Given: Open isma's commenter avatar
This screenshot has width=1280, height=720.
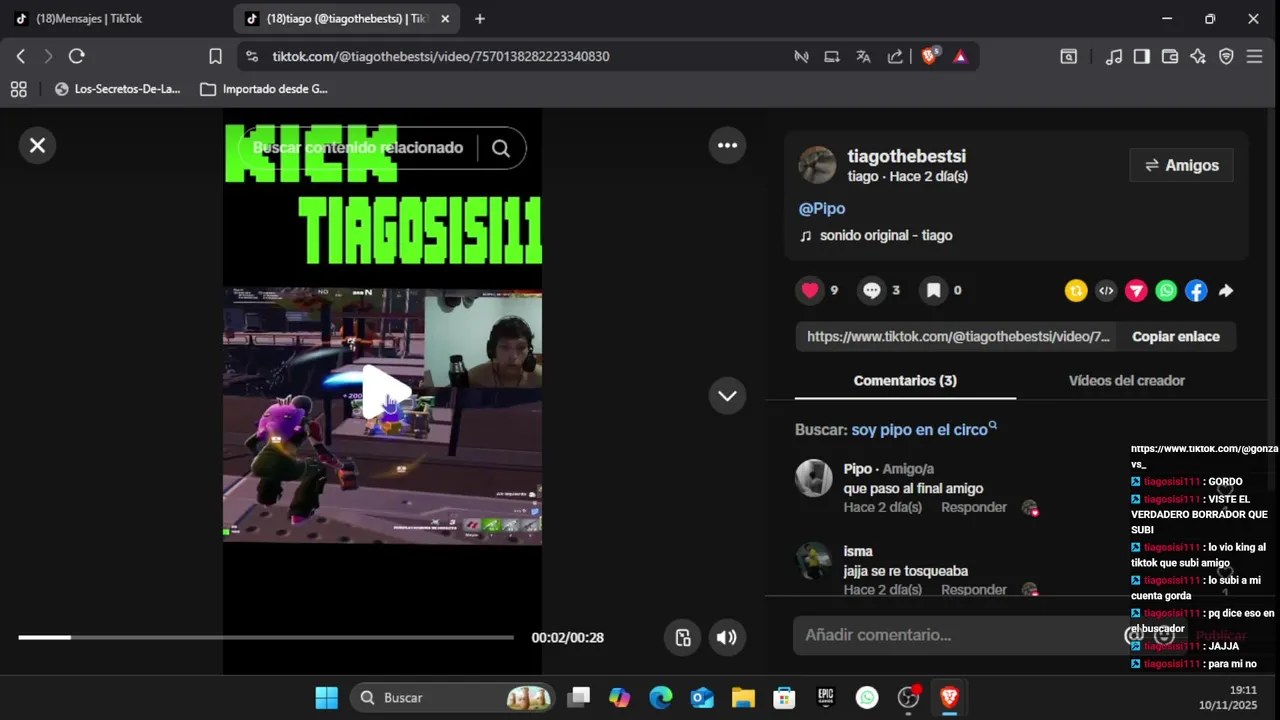Looking at the screenshot, I should (814, 560).
